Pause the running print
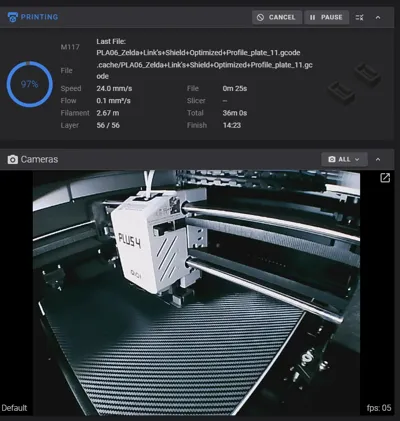This screenshot has height=421, width=400. pos(326,17)
